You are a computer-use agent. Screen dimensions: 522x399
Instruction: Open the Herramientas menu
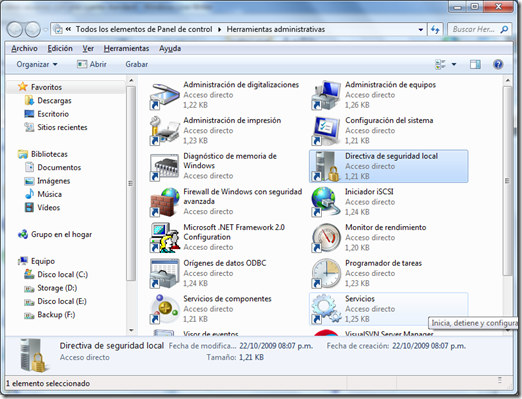point(126,49)
